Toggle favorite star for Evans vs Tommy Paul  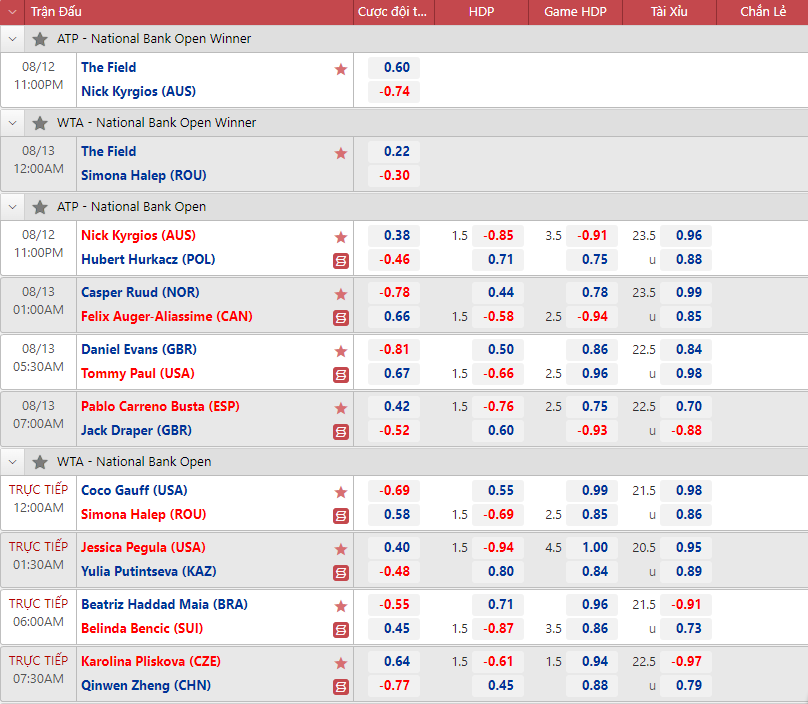341,351
